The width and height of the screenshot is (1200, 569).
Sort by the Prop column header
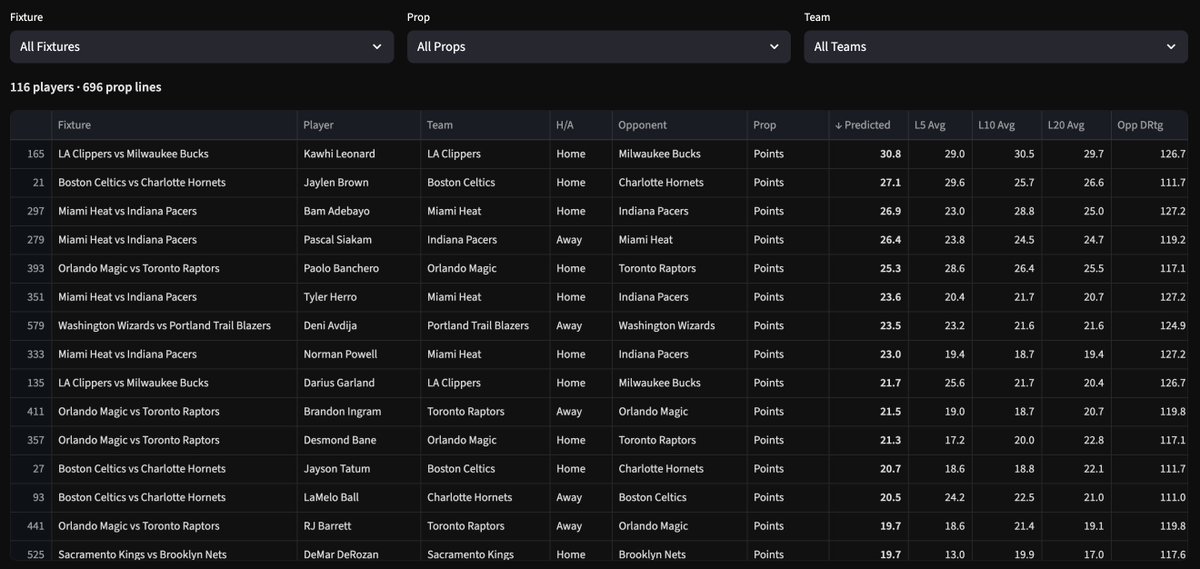786,125
